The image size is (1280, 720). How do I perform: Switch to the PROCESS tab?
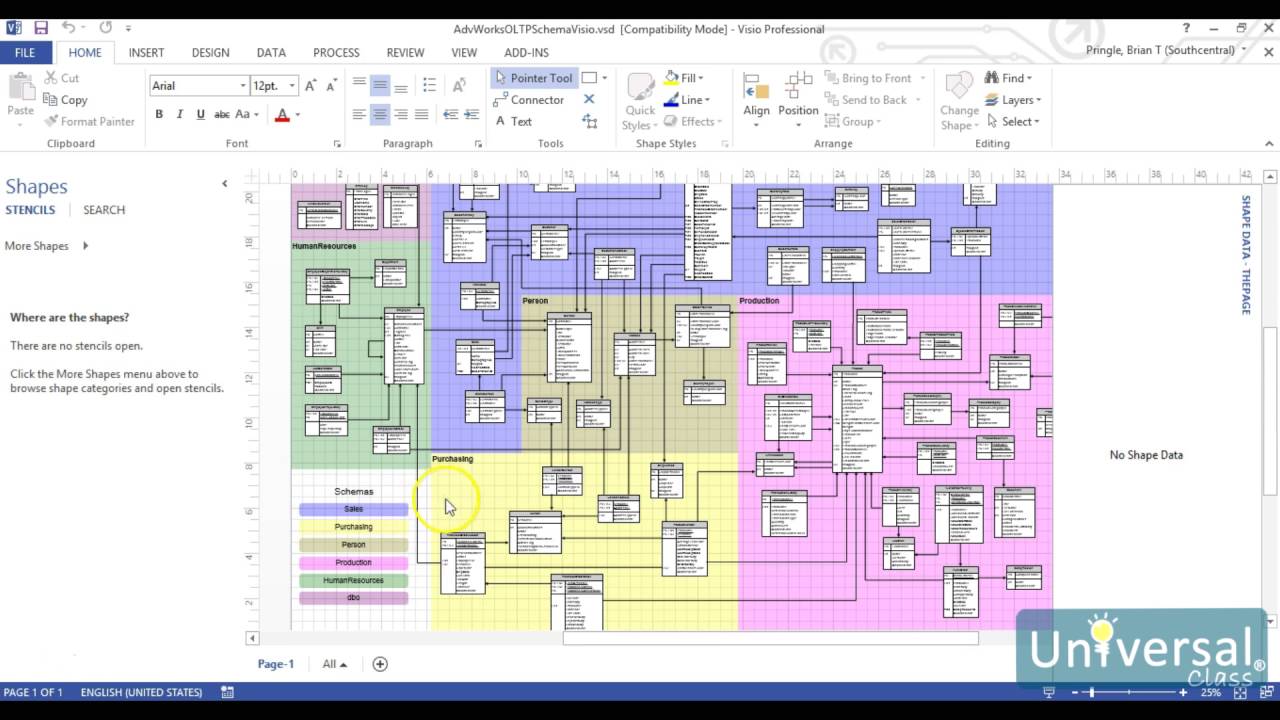[x=336, y=53]
